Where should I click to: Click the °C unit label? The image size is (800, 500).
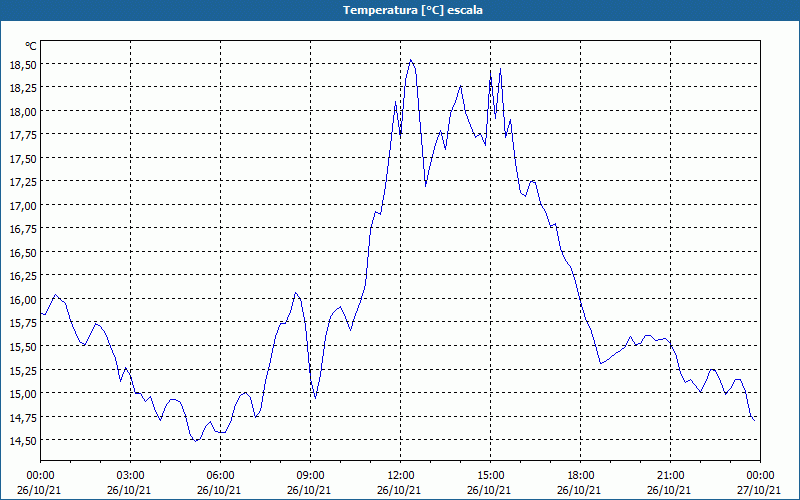pos(31,46)
